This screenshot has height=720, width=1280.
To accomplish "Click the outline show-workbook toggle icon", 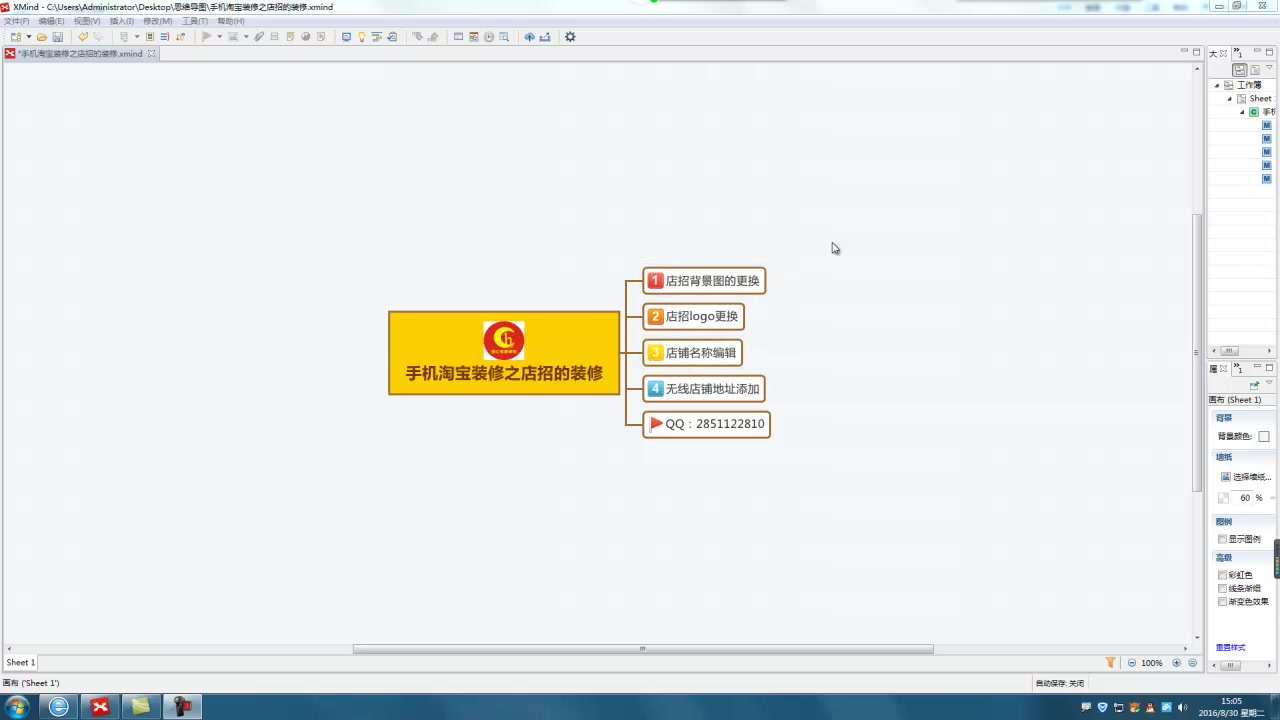I will [x=1240, y=70].
